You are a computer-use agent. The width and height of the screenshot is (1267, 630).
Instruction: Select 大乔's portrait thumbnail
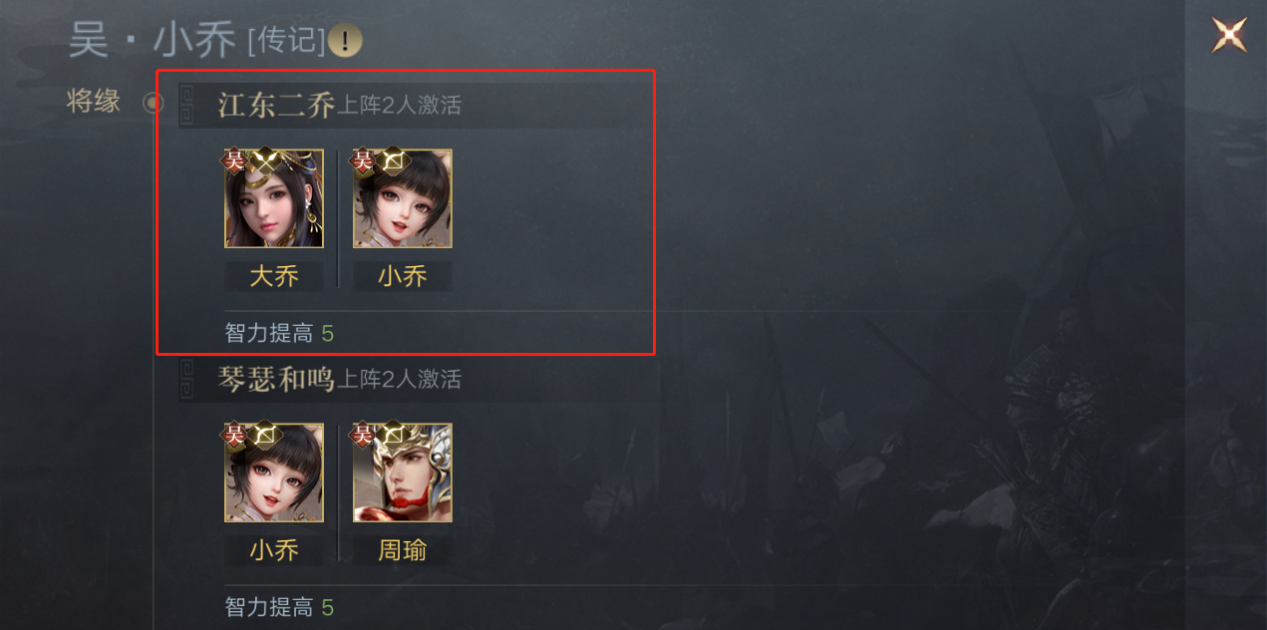(274, 198)
